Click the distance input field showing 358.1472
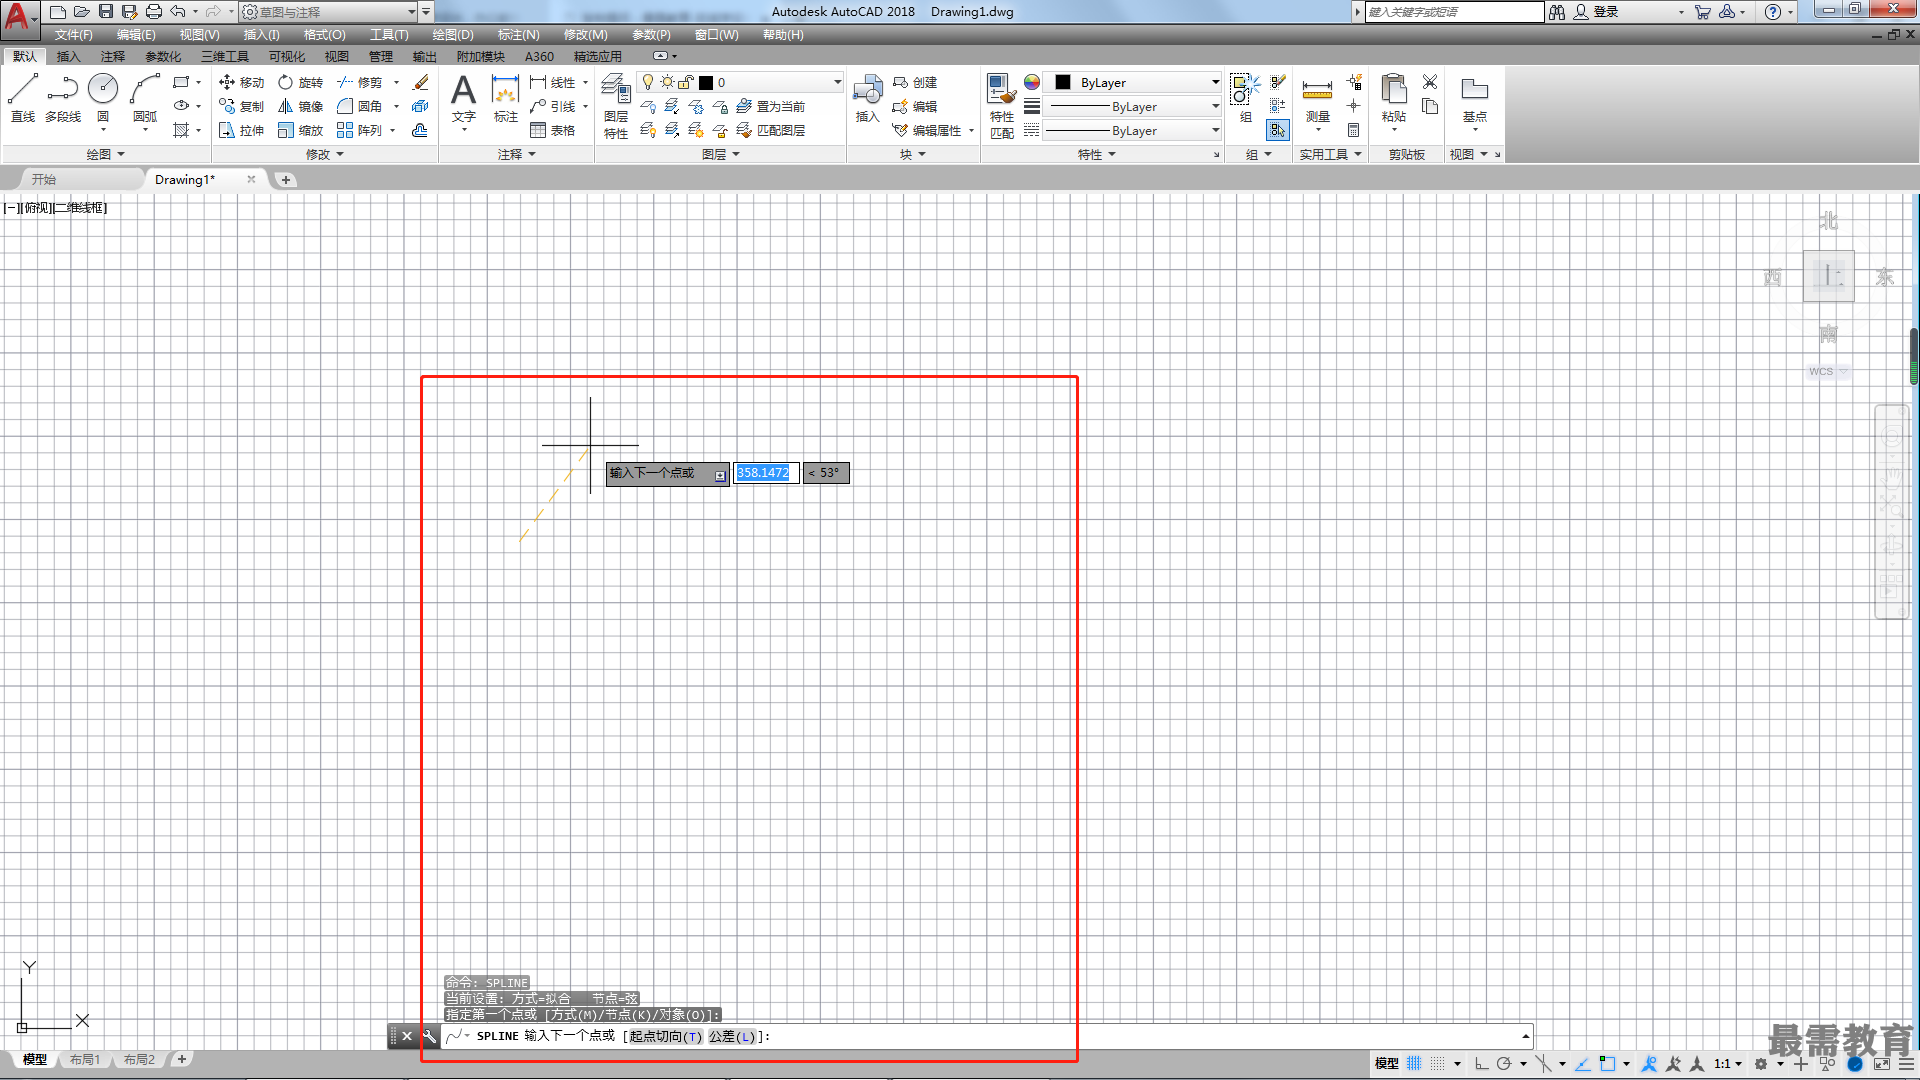The width and height of the screenshot is (1920, 1080). point(766,473)
